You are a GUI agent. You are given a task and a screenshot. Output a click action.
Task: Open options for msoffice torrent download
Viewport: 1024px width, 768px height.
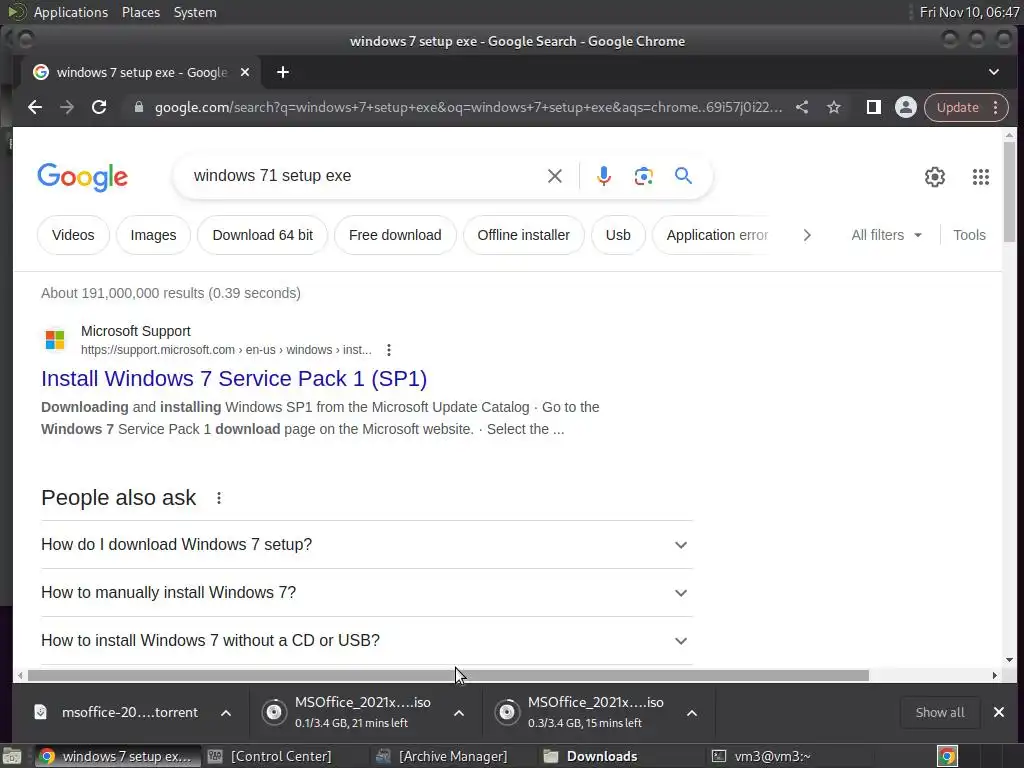(226, 712)
